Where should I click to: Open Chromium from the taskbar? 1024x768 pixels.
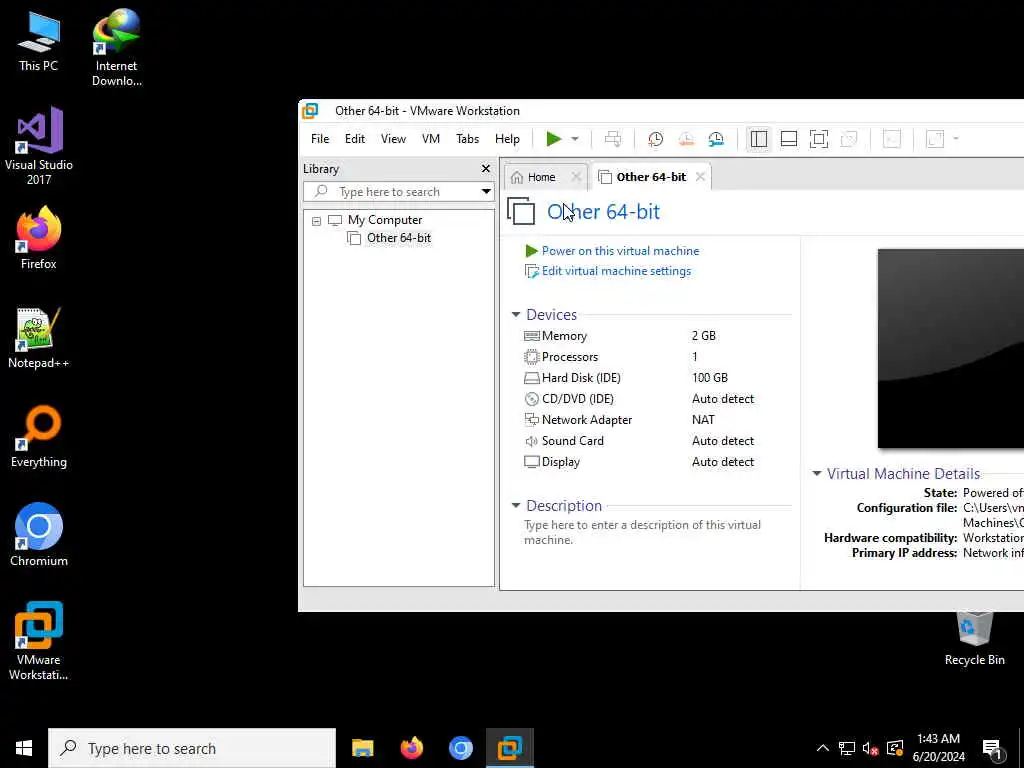460,748
